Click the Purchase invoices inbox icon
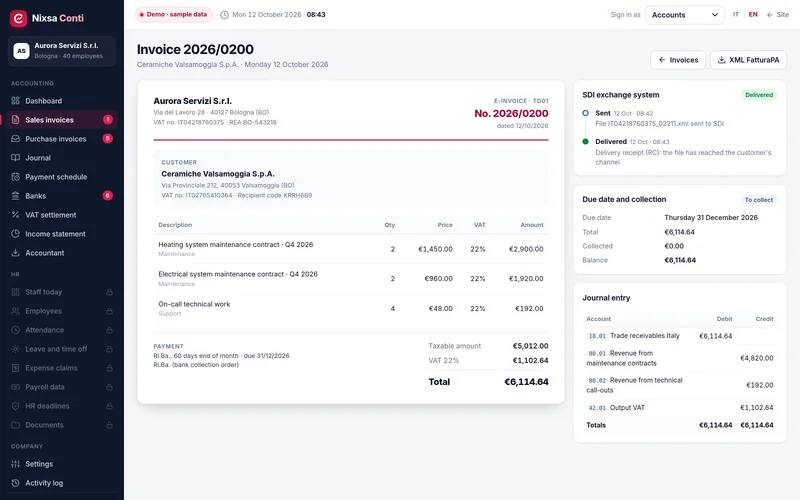The height and width of the screenshot is (500, 800). [15, 139]
